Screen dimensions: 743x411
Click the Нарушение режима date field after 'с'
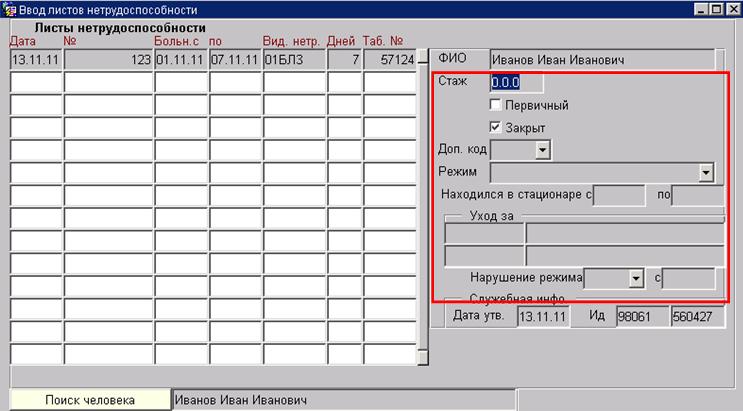click(x=688, y=279)
